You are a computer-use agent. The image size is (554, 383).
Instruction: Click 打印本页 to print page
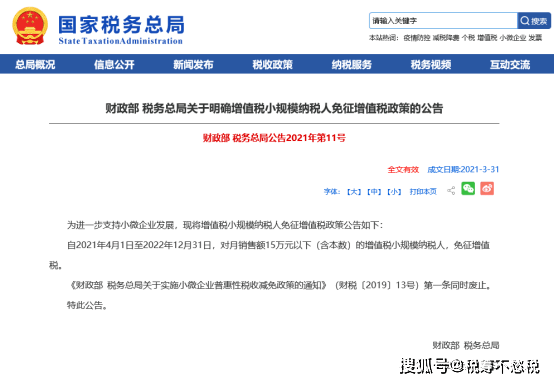[423, 192]
